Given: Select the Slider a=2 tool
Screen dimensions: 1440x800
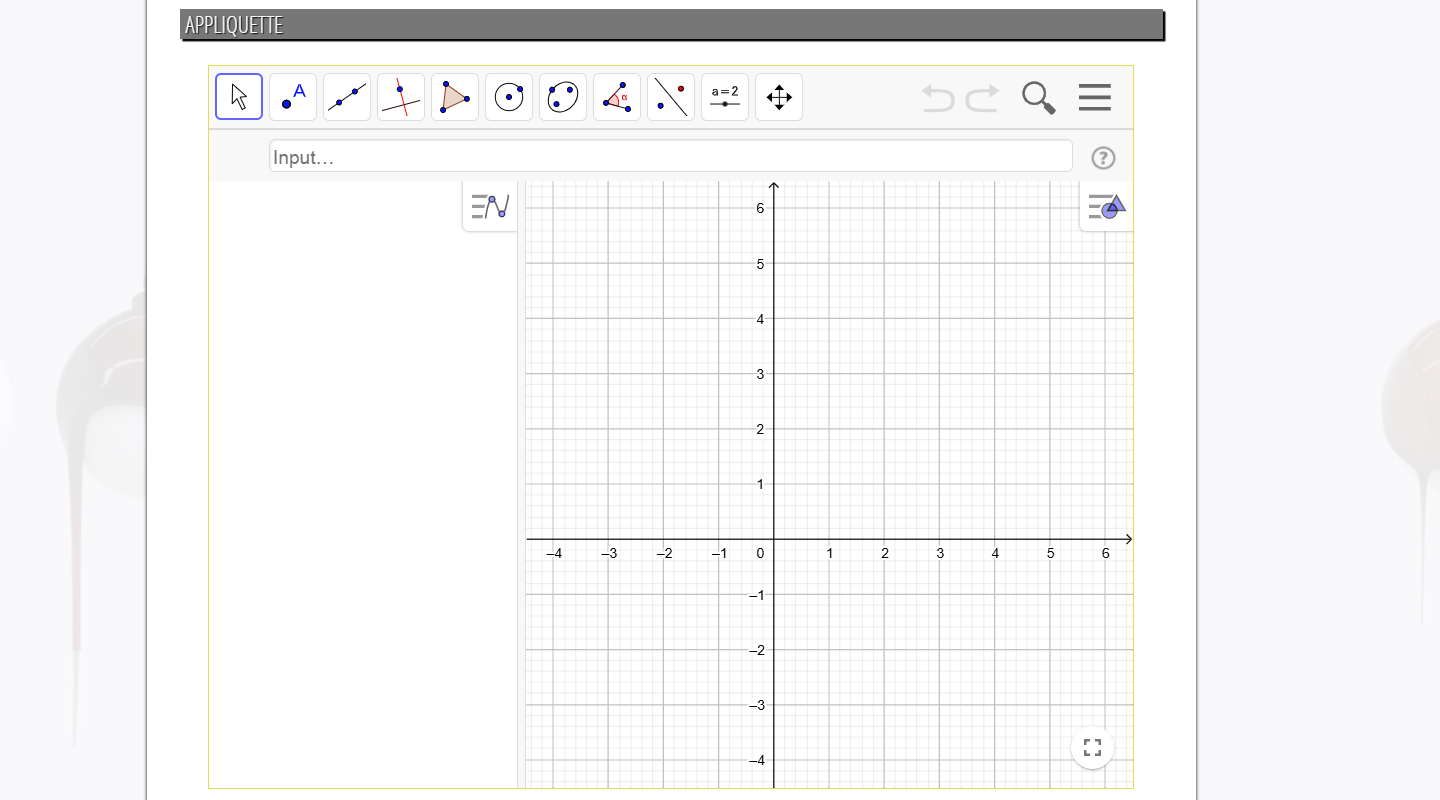Looking at the screenshot, I should pyautogui.click(x=725, y=97).
